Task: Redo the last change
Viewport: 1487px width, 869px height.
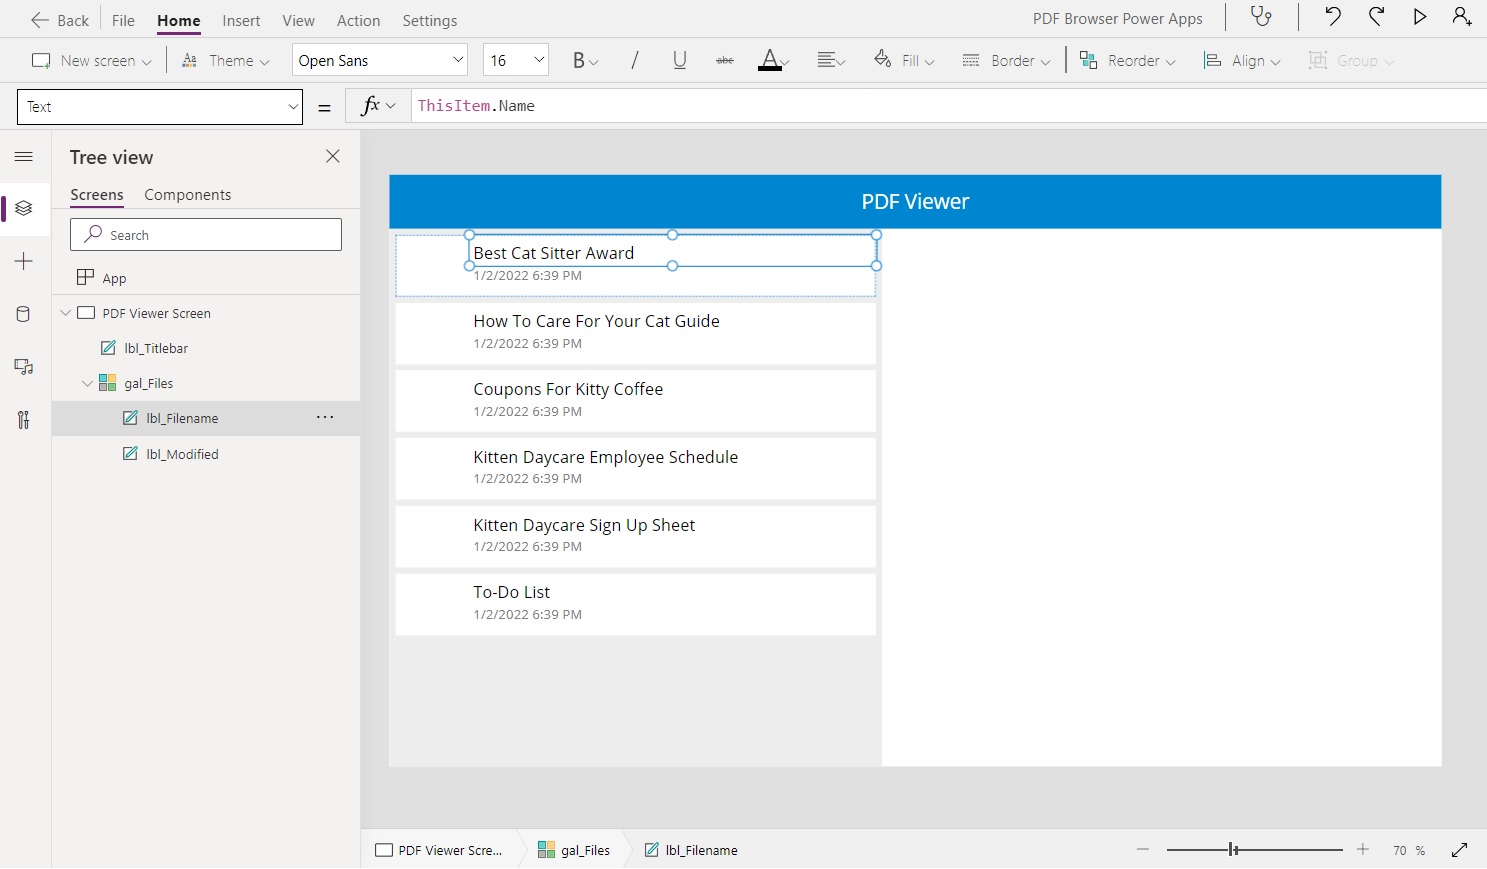Action: coord(1376,17)
